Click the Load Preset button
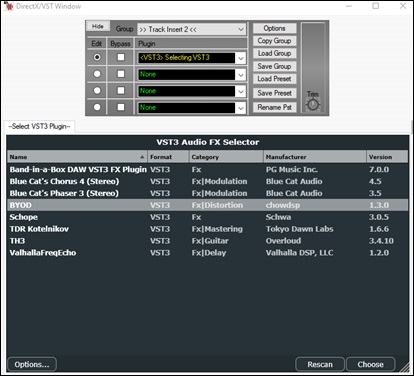Screen dimensions: 414x376 click(274, 79)
